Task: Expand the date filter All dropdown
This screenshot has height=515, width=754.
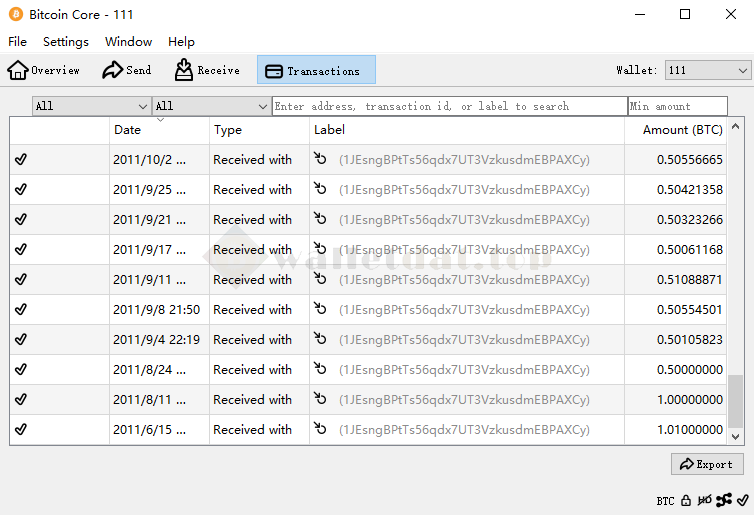Action: pos(91,106)
